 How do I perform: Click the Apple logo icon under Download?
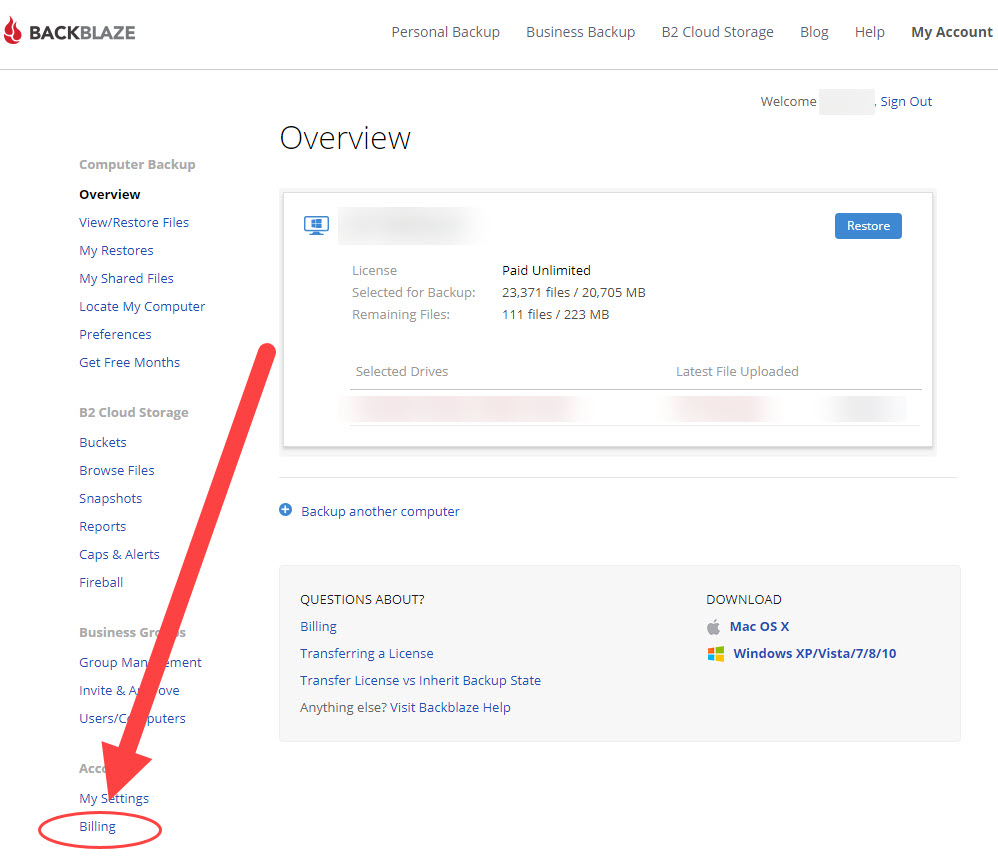[713, 627]
